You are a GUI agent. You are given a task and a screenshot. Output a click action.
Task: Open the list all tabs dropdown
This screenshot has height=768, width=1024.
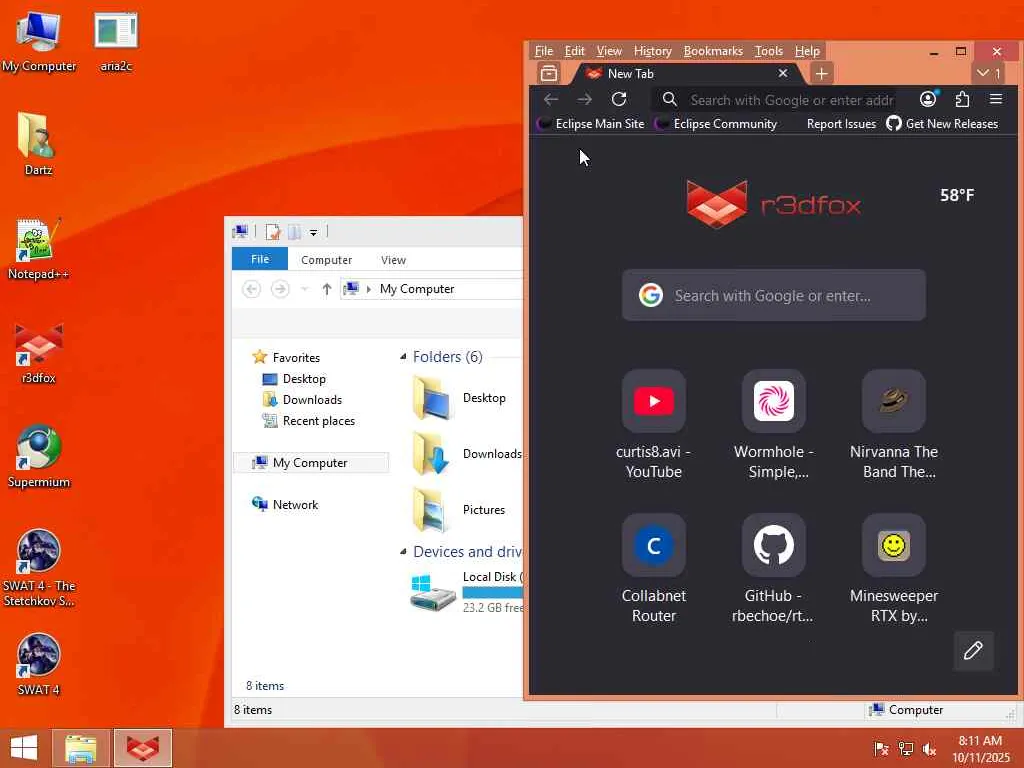tap(989, 74)
